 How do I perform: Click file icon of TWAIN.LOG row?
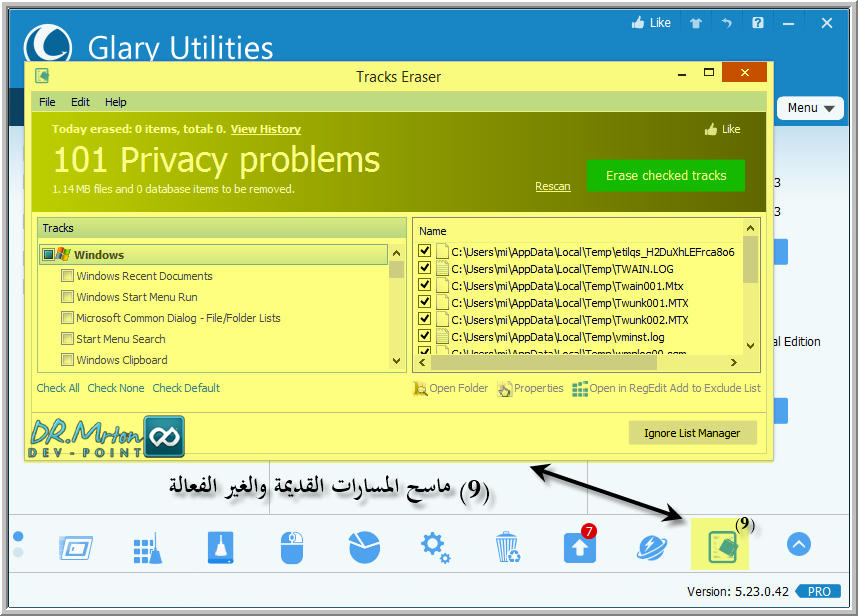[x=442, y=269]
